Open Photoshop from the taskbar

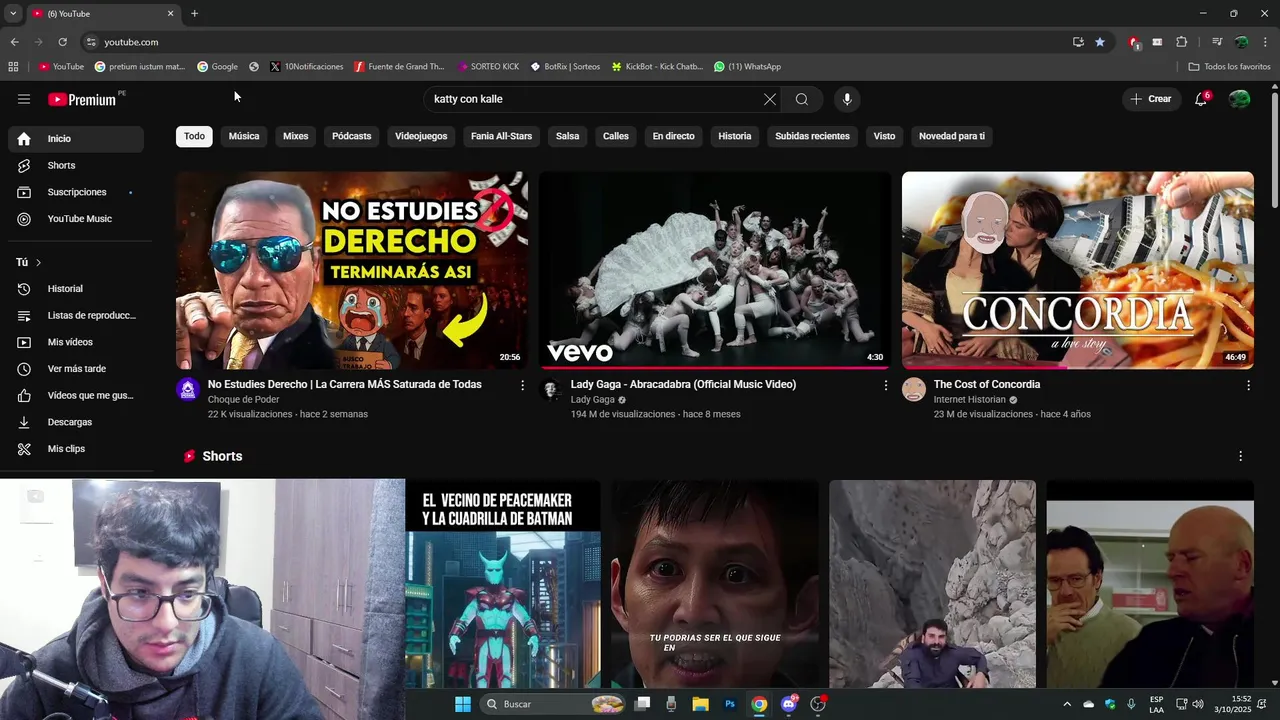(730, 704)
